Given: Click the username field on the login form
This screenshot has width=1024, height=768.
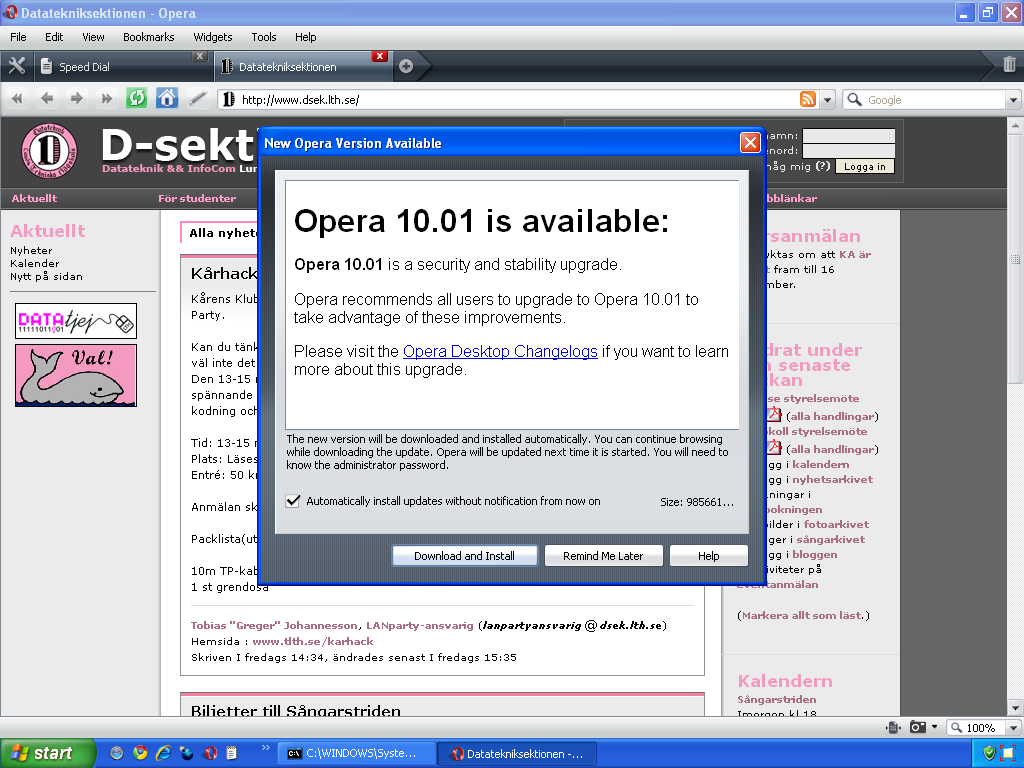Looking at the screenshot, I should tap(848, 136).
